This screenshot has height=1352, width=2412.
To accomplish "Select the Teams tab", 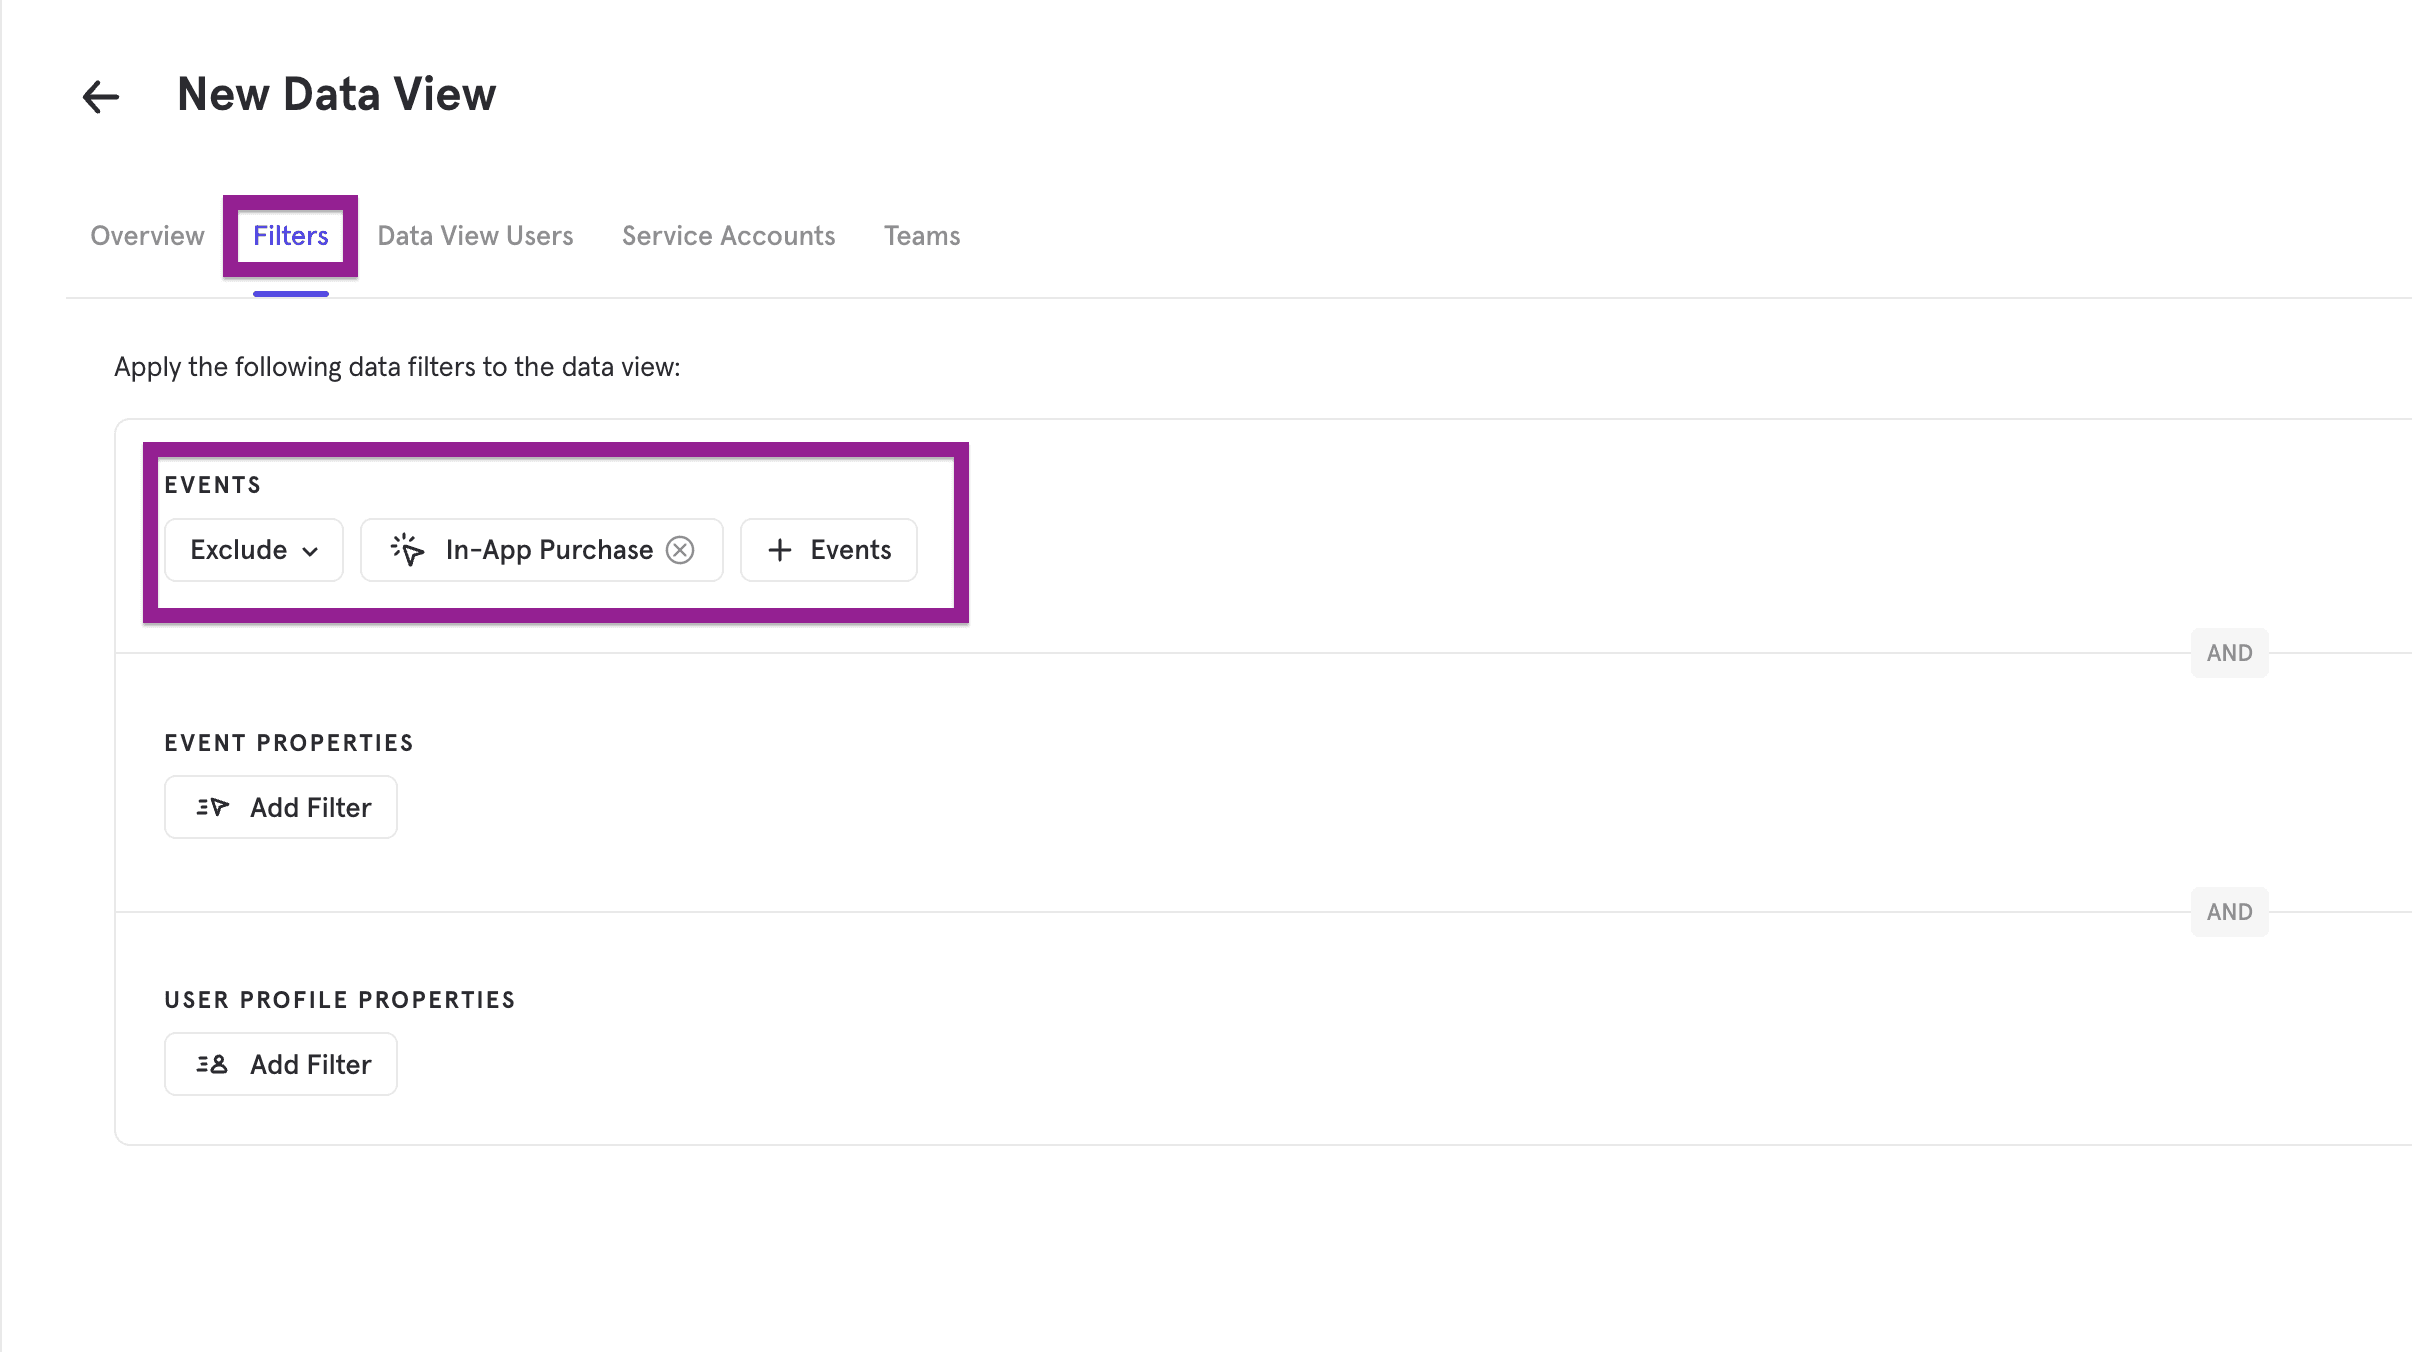I will (x=921, y=236).
